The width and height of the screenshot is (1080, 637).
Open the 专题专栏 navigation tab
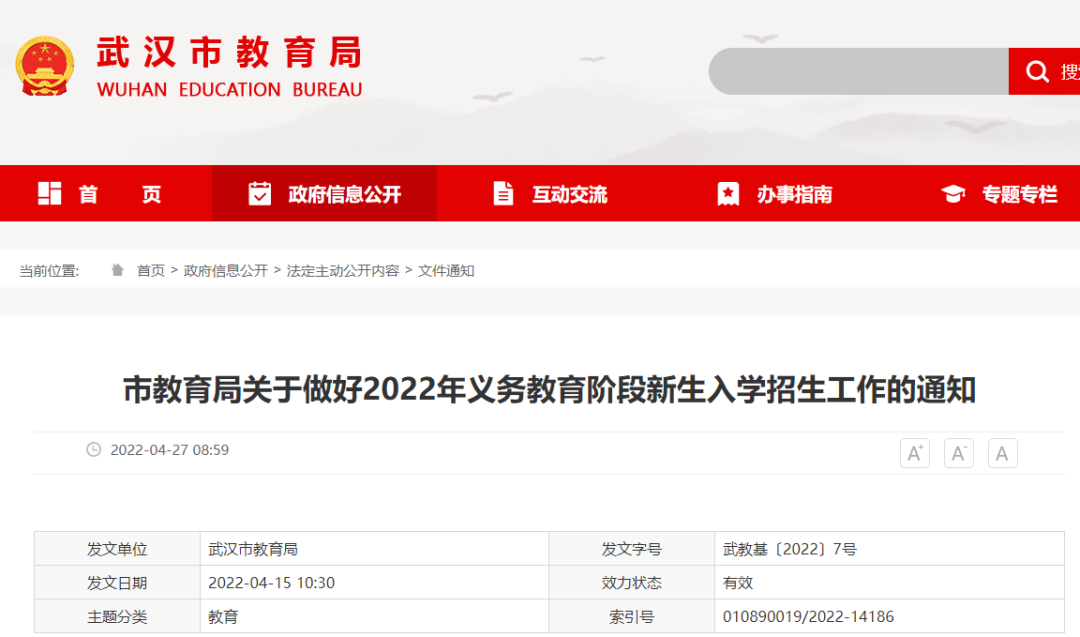pyautogui.click(x=999, y=194)
